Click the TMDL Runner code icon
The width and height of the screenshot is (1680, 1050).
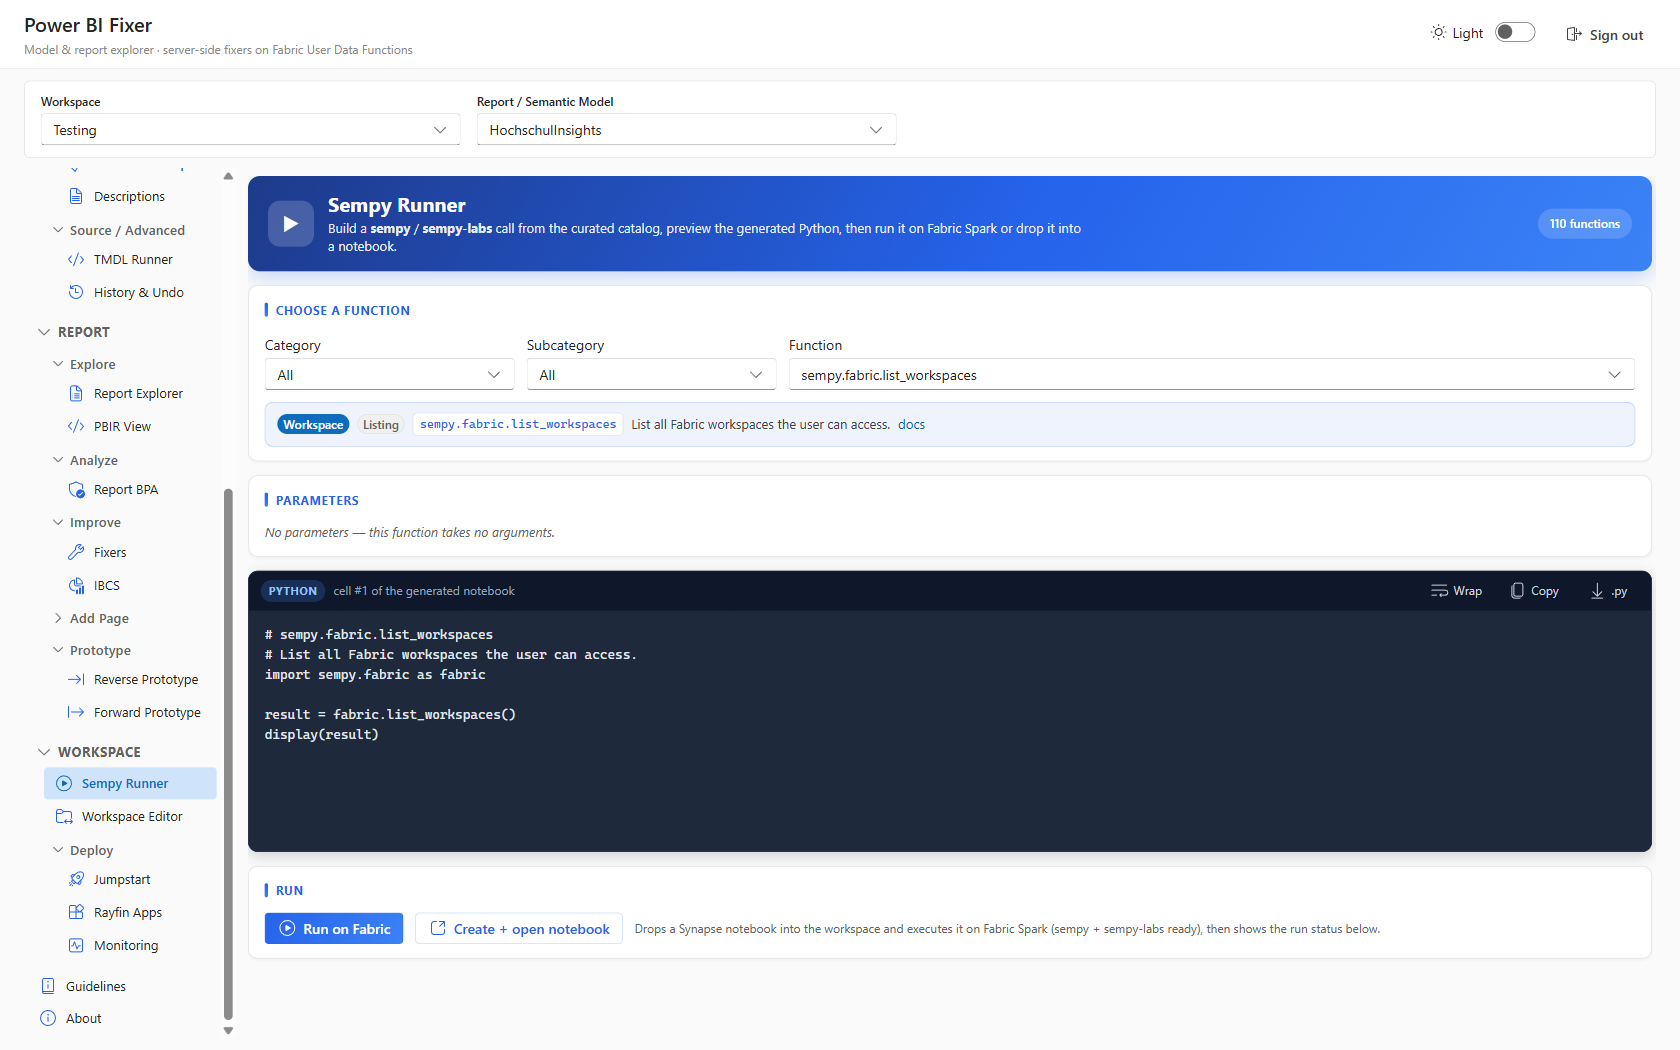click(x=76, y=259)
